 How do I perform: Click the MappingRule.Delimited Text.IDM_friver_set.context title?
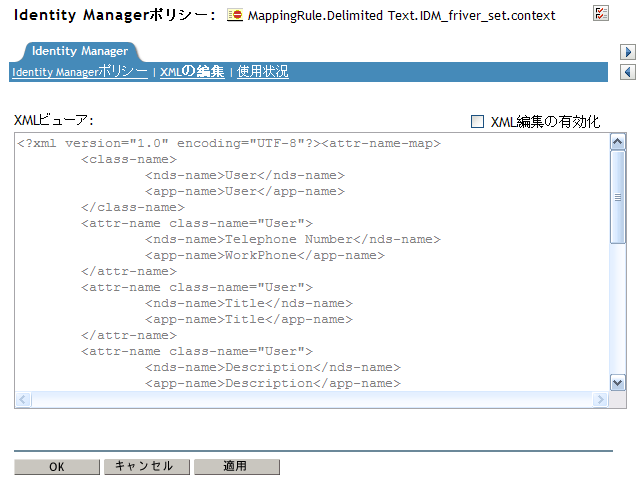coord(402,16)
